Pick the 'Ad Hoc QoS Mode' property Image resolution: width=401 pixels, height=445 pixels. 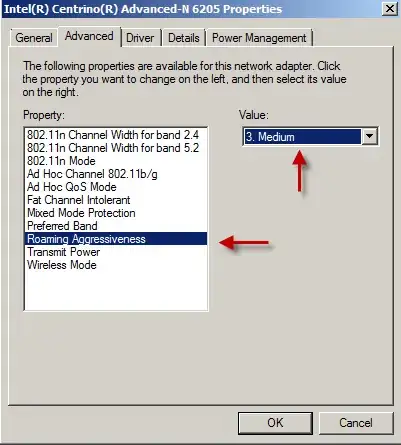tap(116, 187)
